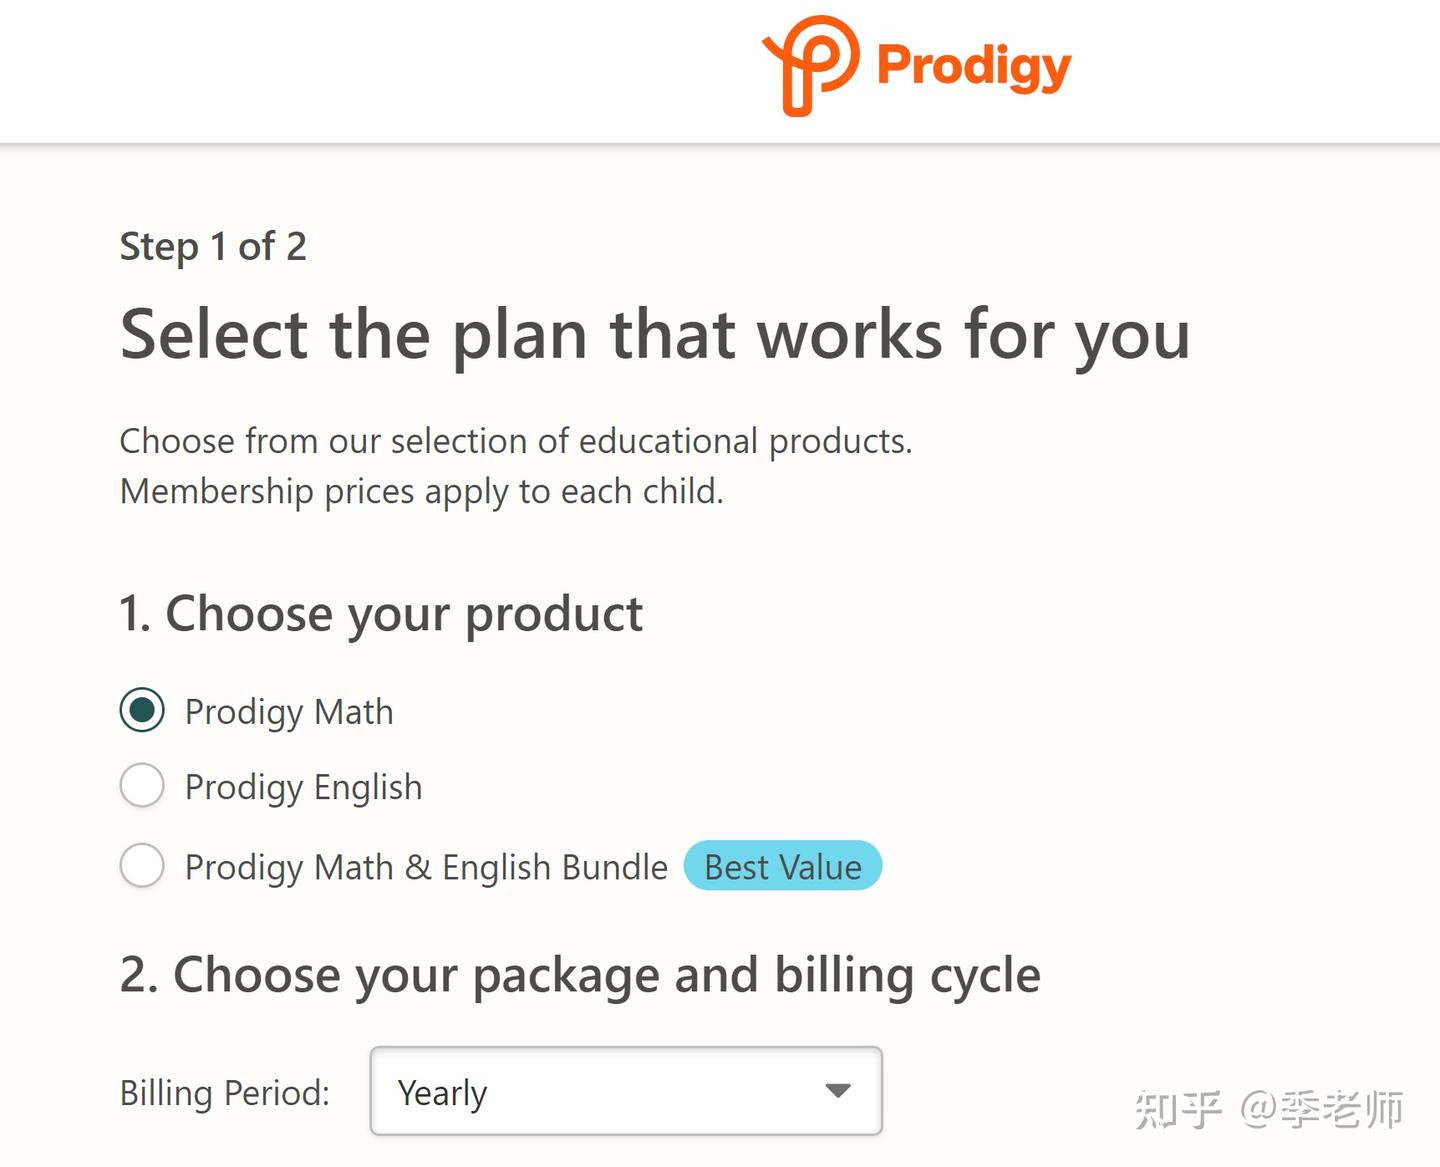1440x1167 pixels.
Task: Select the Prodigy Math radio button
Action: click(x=142, y=711)
